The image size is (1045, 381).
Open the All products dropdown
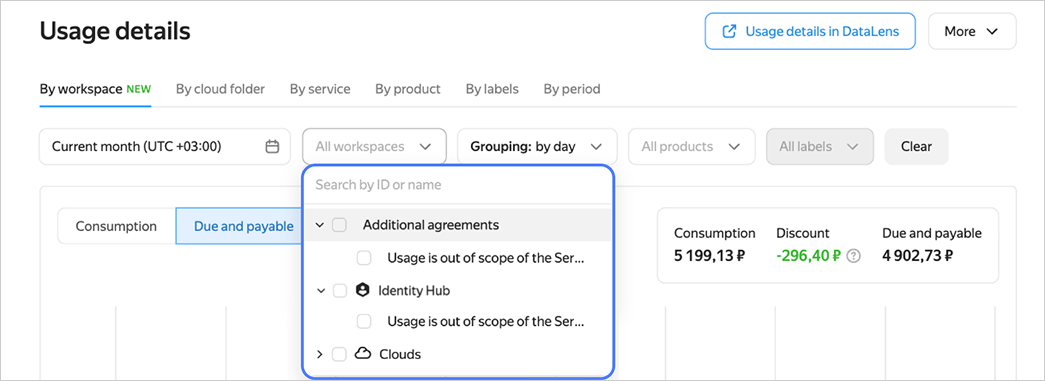point(691,147)
